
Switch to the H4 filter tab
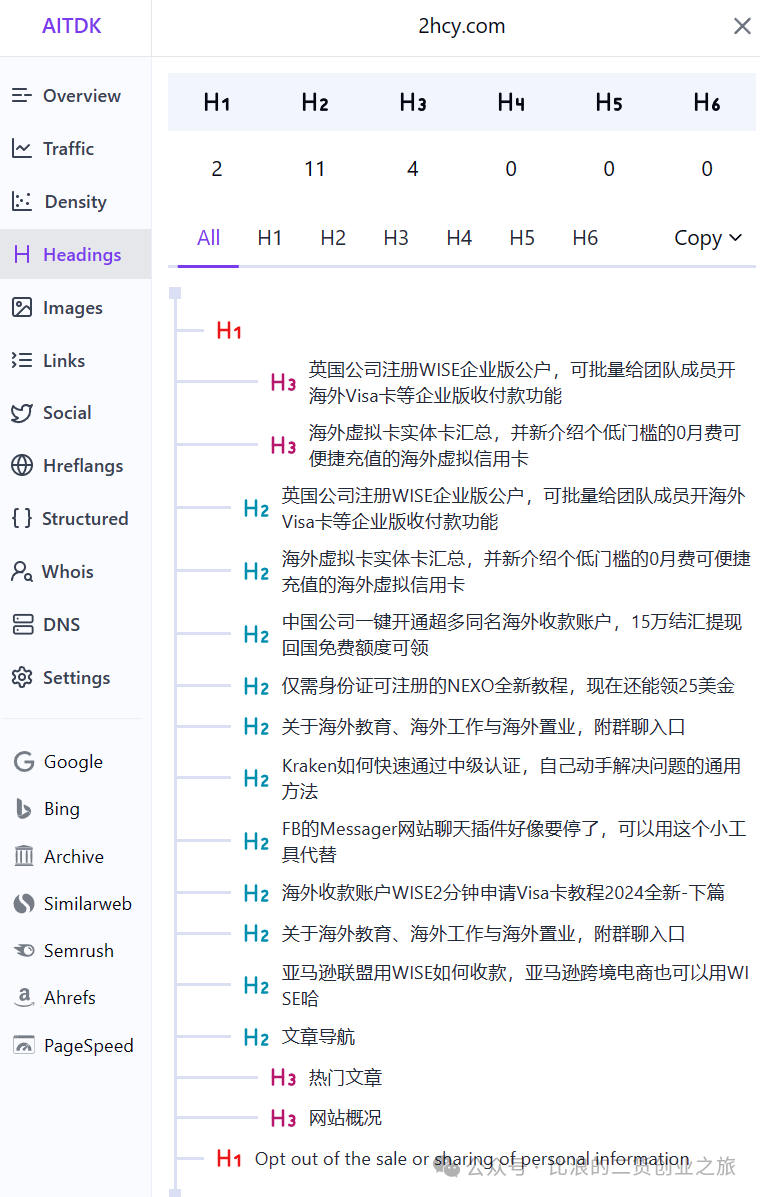pos(459,238)
